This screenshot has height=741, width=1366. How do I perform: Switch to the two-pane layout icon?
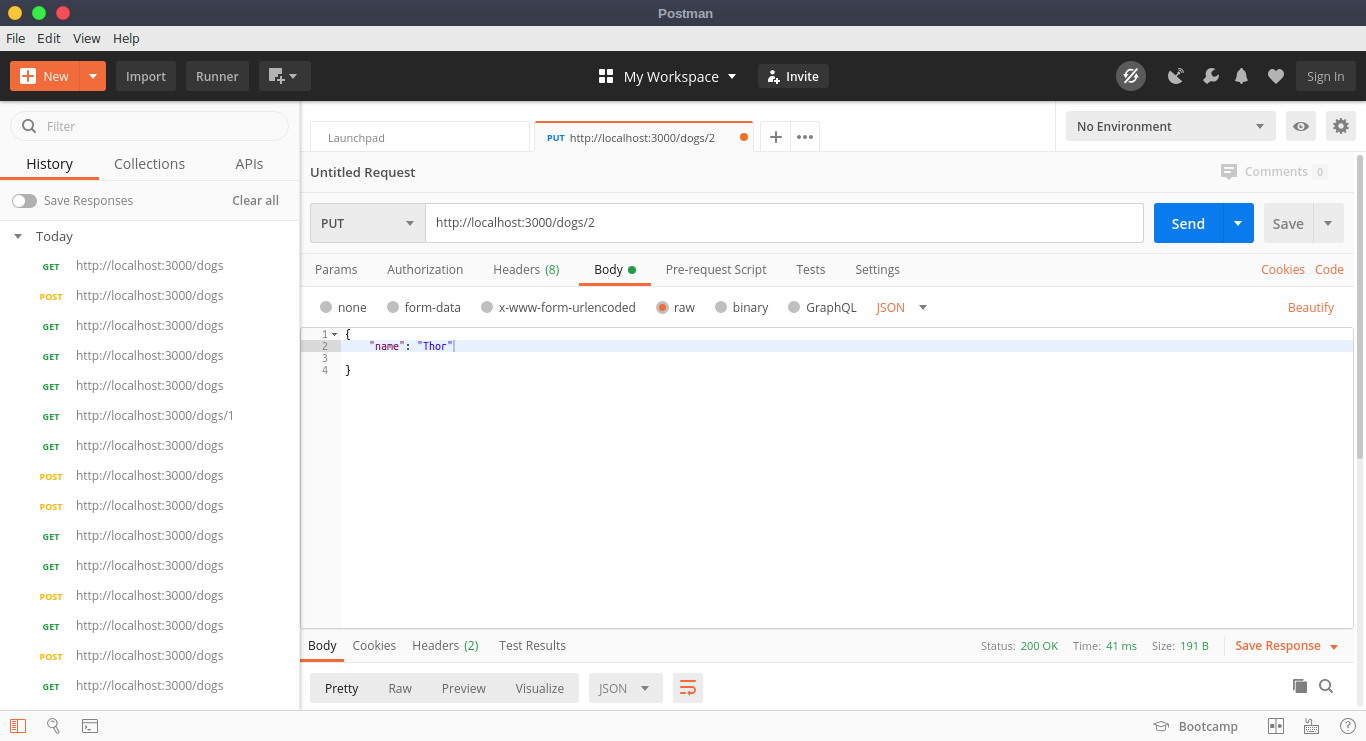click(x=1275, y=726)
